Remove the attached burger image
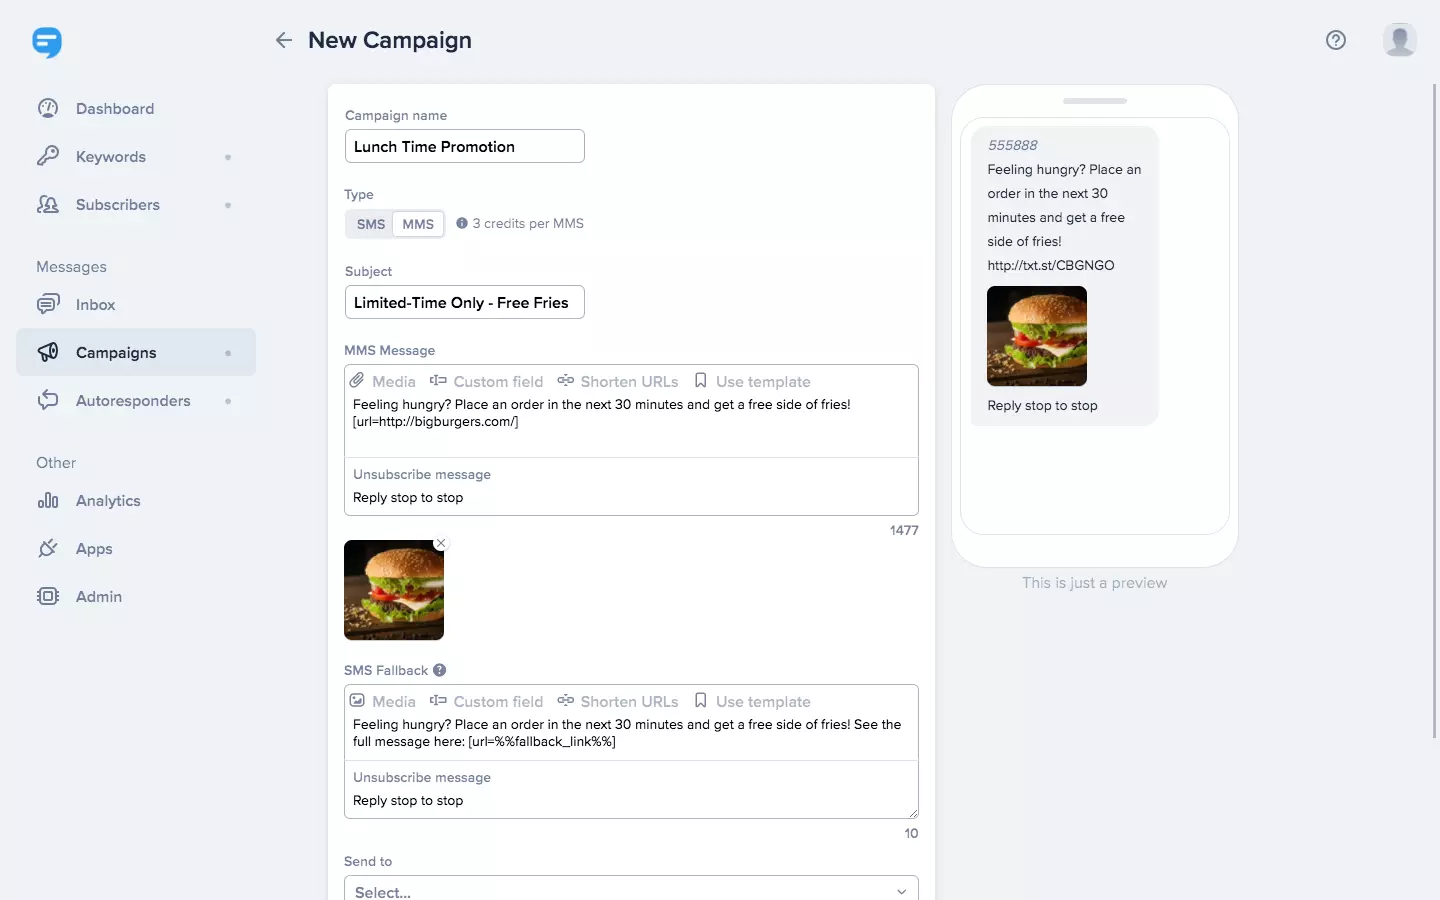1440x900 pixels. [440, 543]
